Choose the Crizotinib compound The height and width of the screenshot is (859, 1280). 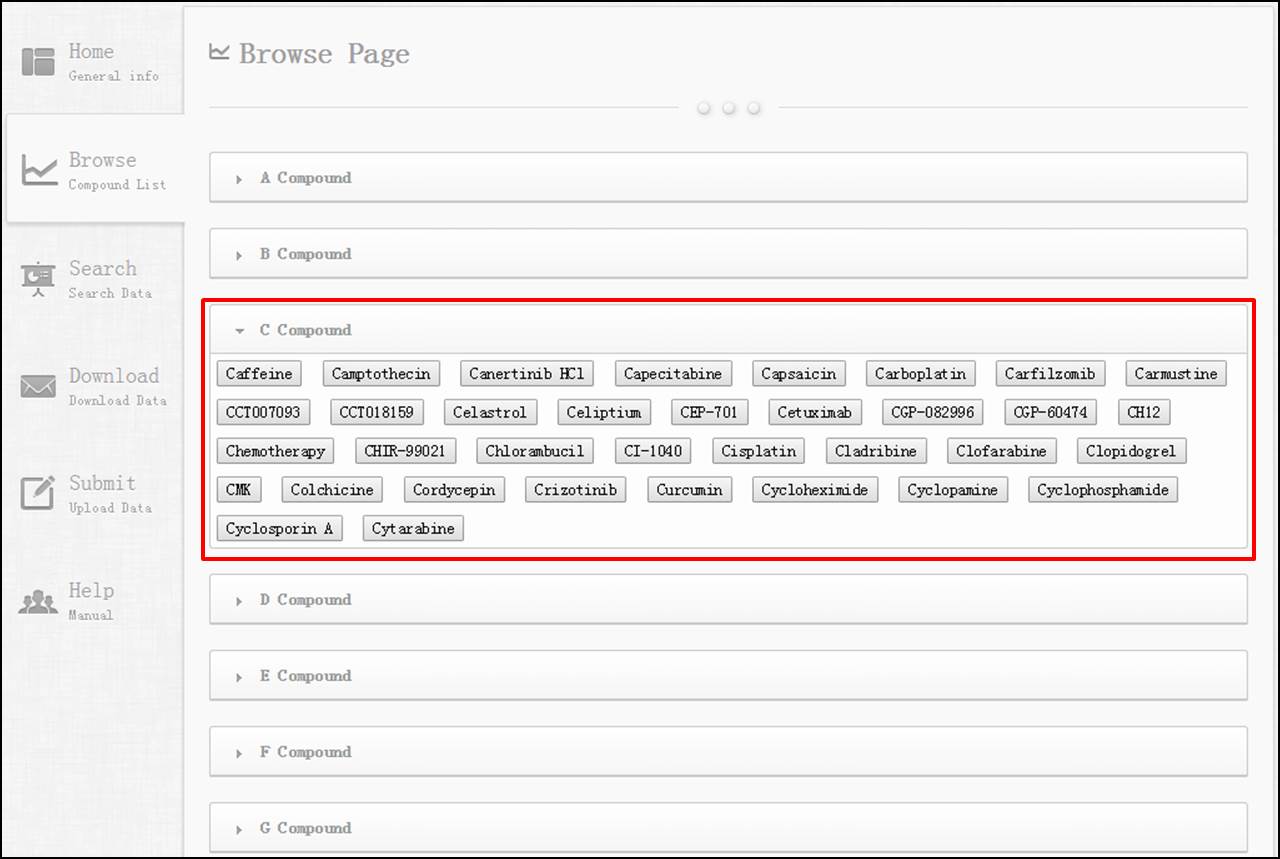tap(576, 490)
